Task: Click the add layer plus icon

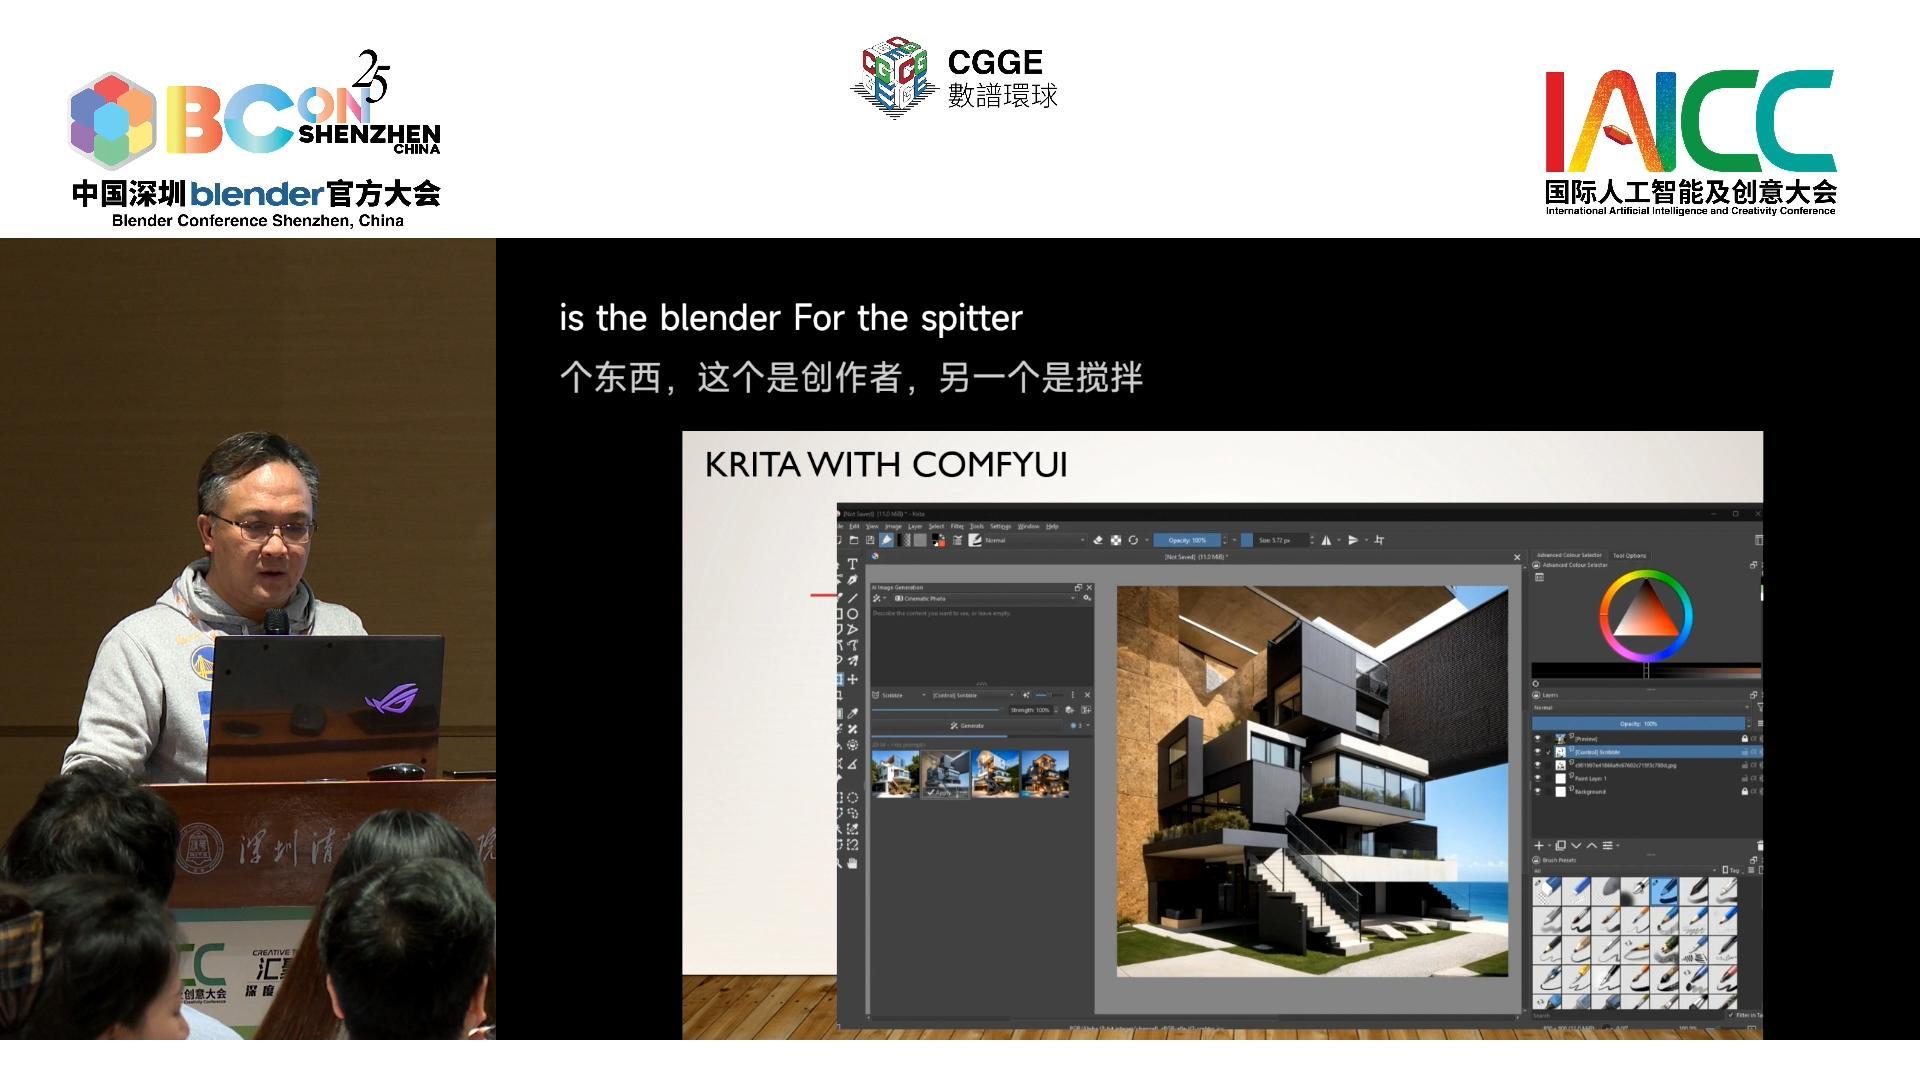Action: [x=1539, y=845]
